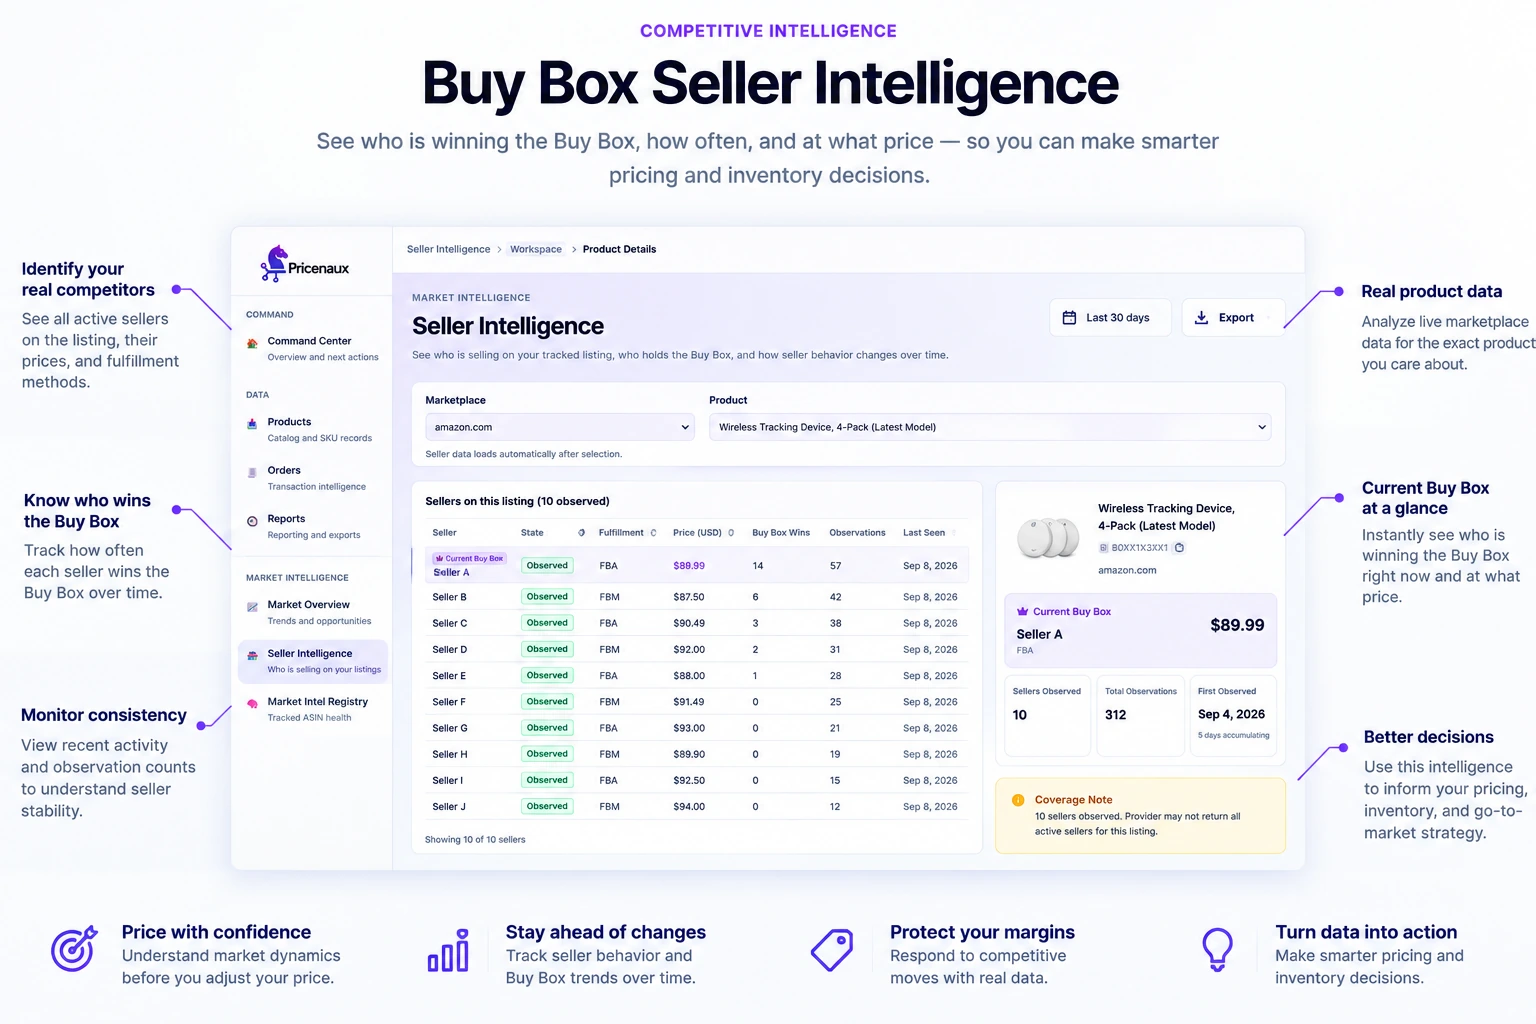Open the Market Intel Registry menu item
Screen dimensions: 1536x1024
click(313, 709)
